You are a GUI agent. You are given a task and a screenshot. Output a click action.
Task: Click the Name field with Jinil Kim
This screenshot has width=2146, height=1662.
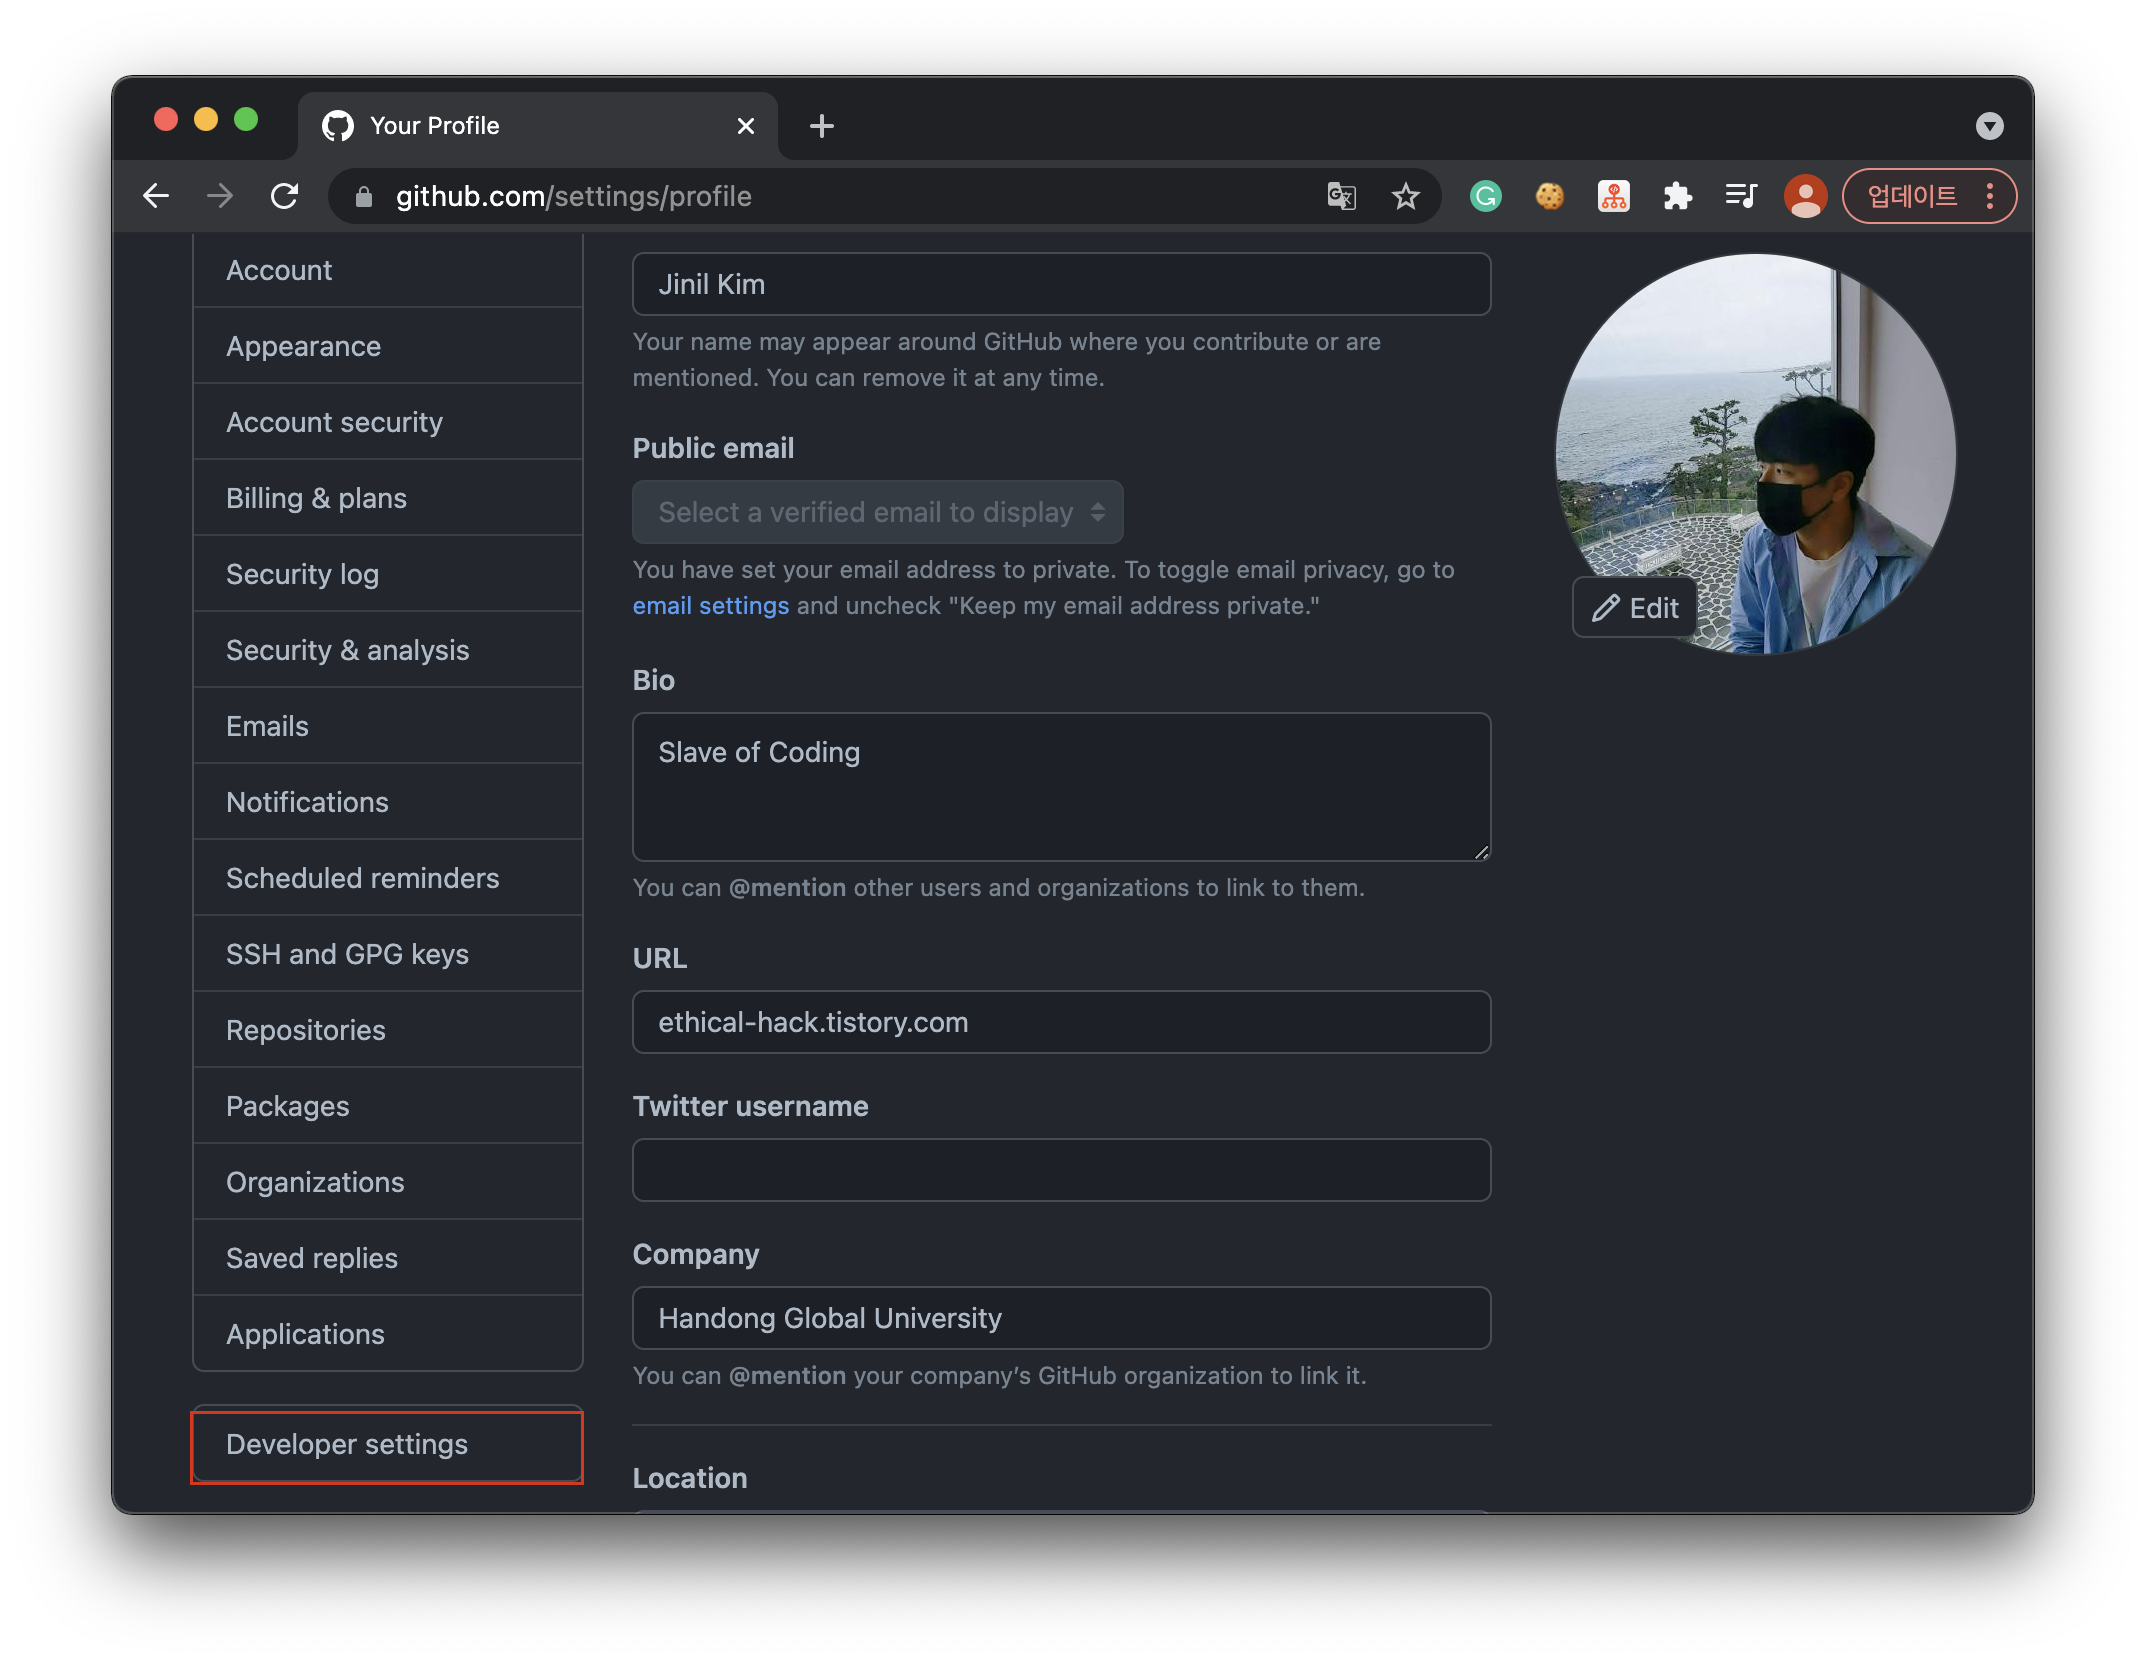1062,284
